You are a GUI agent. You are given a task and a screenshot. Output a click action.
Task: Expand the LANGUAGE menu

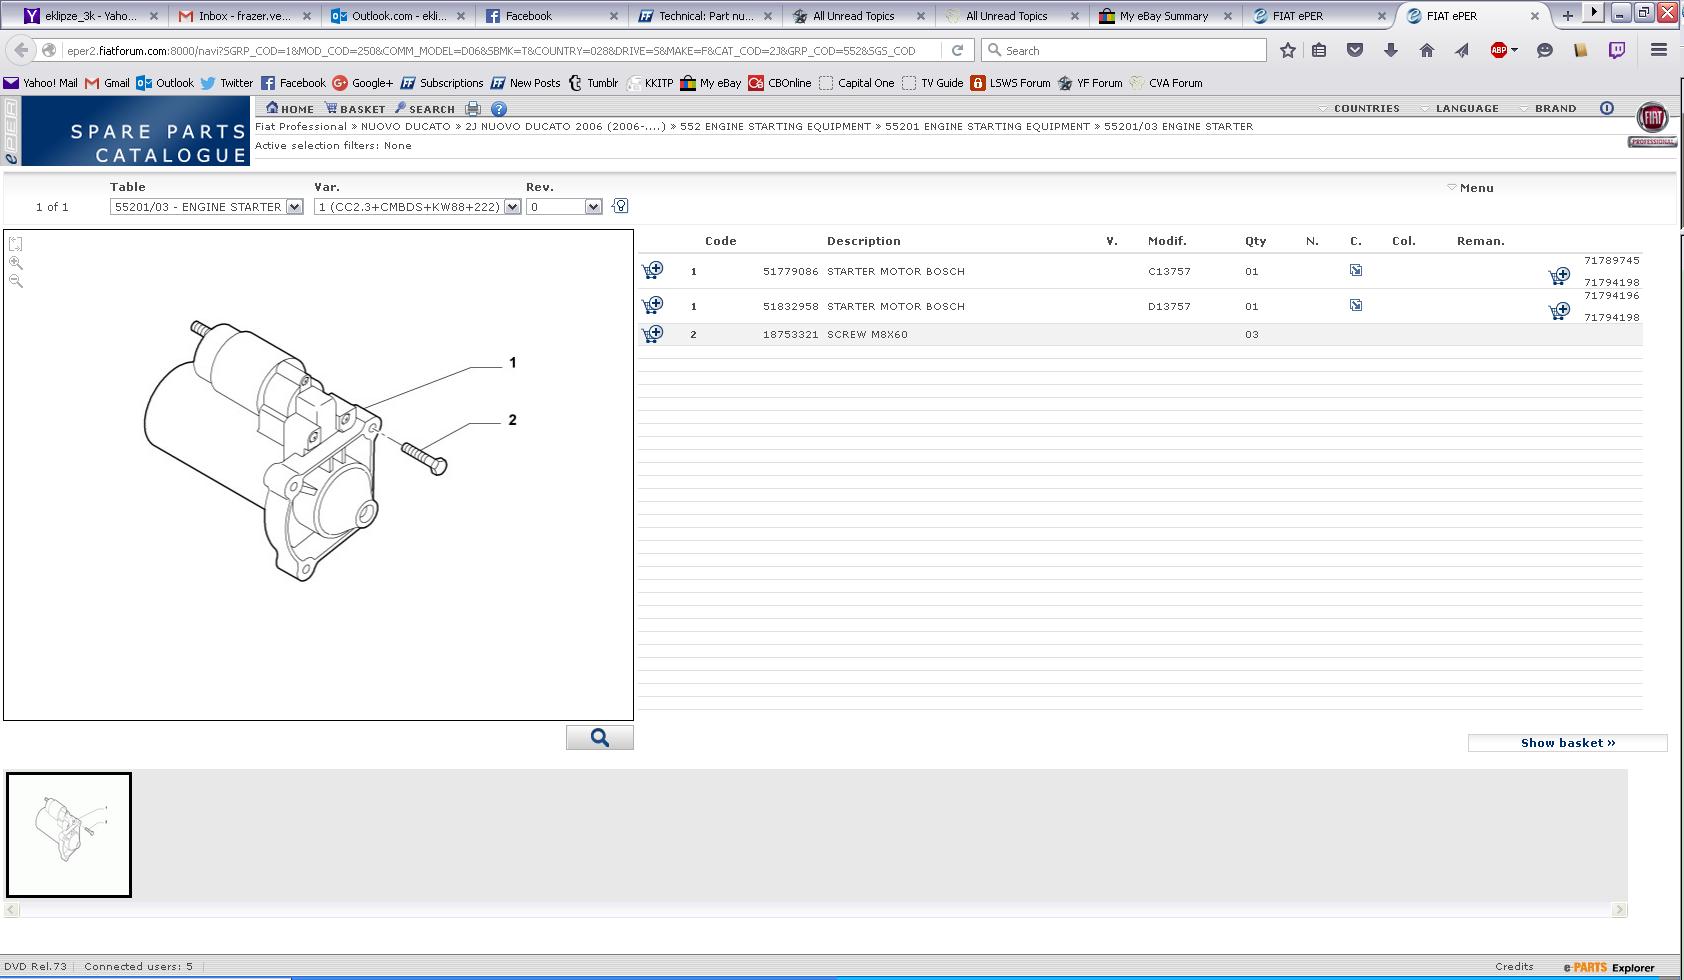point(1460,108)
